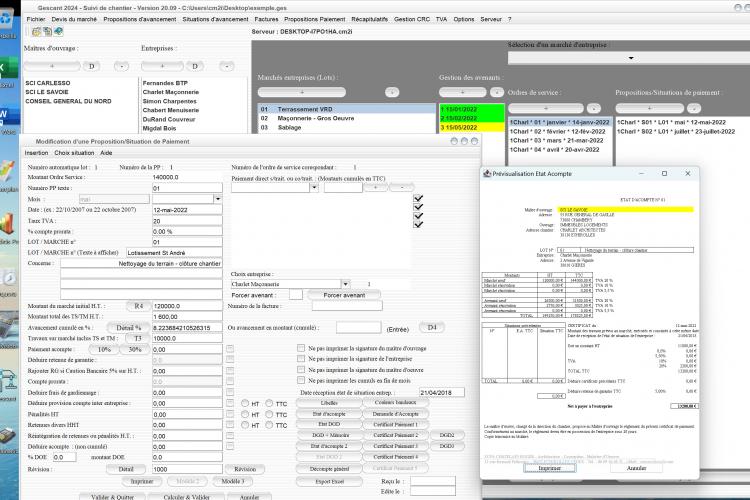The height and width of the screenshot is (500, 750).
Task: Check Ne pas imprimer les cumuls en fin de mois
Action: tap(301, 380)
